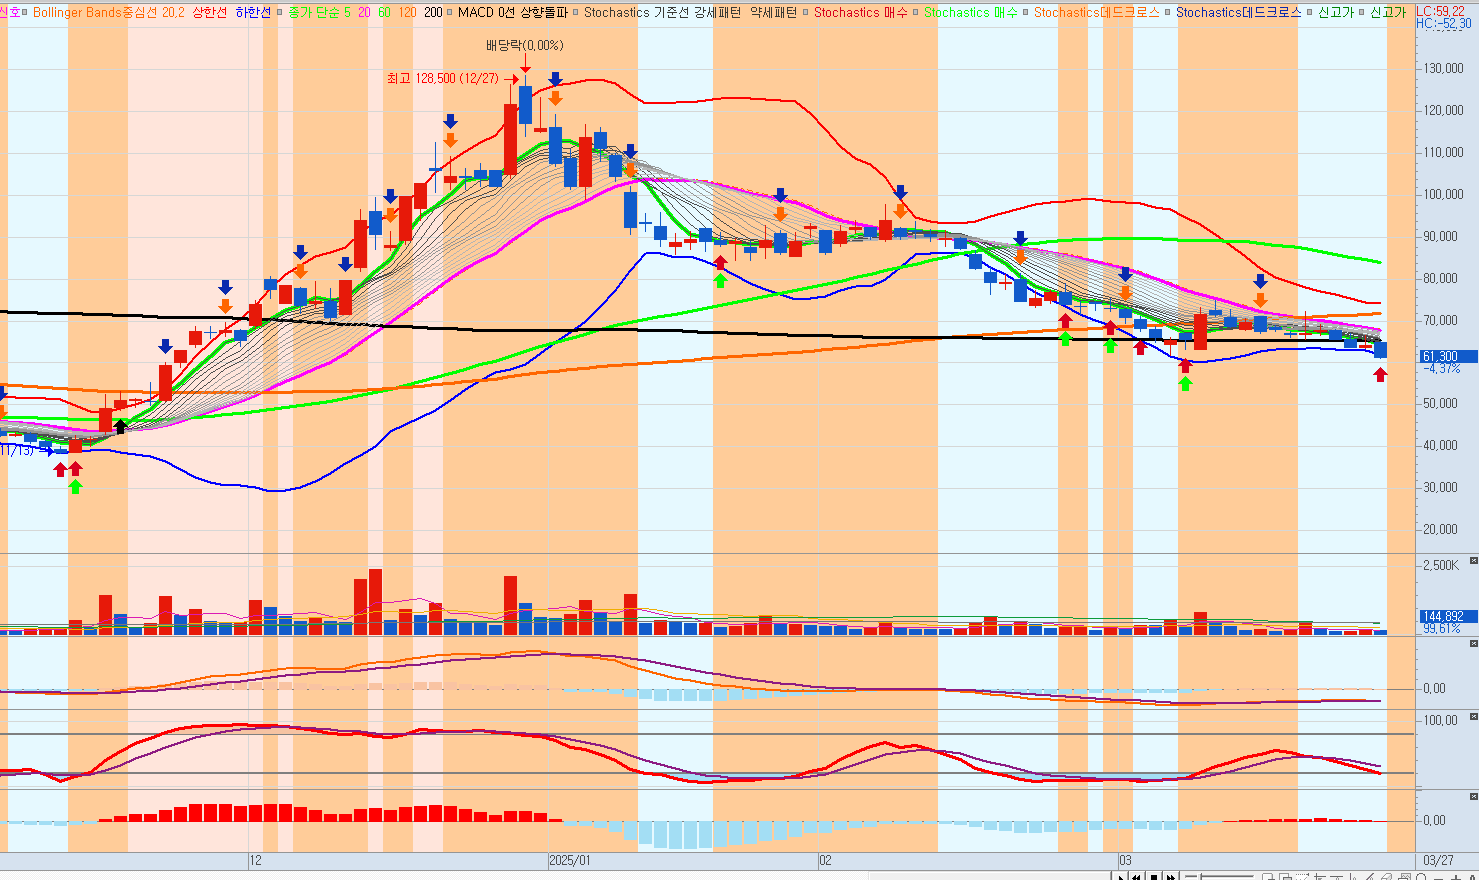Select the green 60 moving average label
This screenshot has height=880, width=1479.
tap(384, 13)
